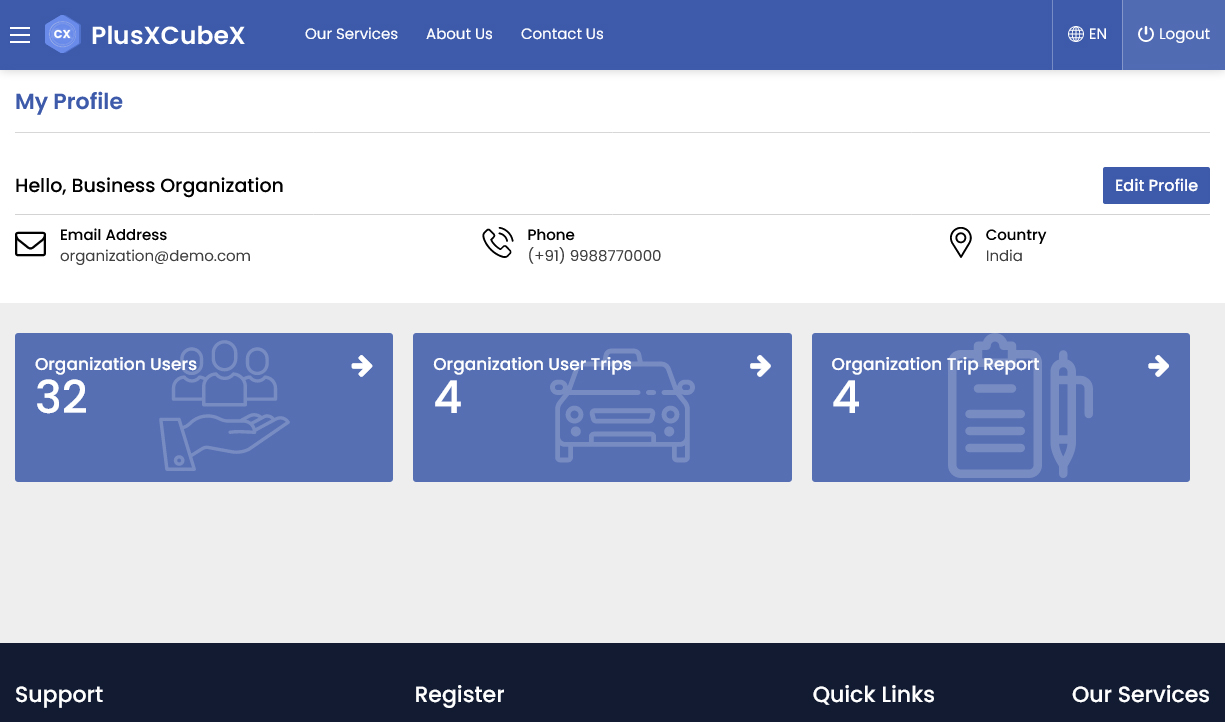The height and width of the screenshot is (722, 1225).
Task: Click the My Profile heading
Action: (69, 102)
